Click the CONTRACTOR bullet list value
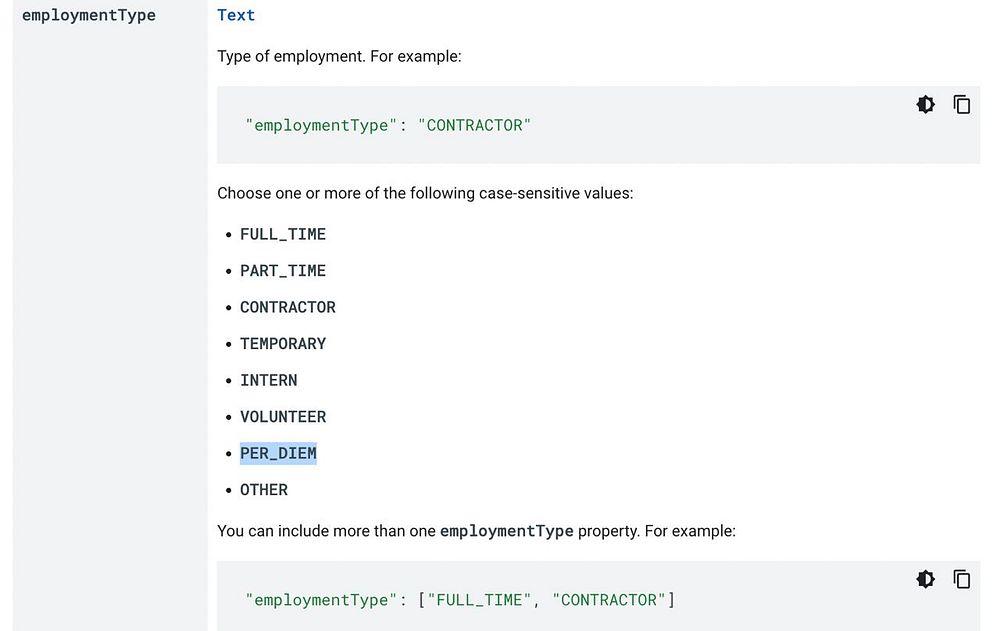 click(x=288, y=307)
